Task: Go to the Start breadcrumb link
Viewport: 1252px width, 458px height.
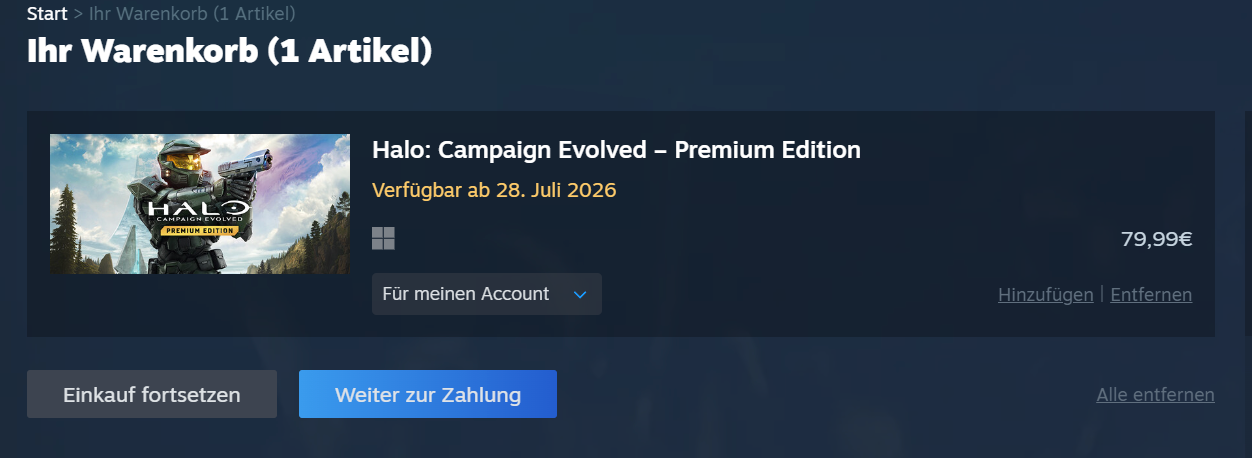Action: 47,14
